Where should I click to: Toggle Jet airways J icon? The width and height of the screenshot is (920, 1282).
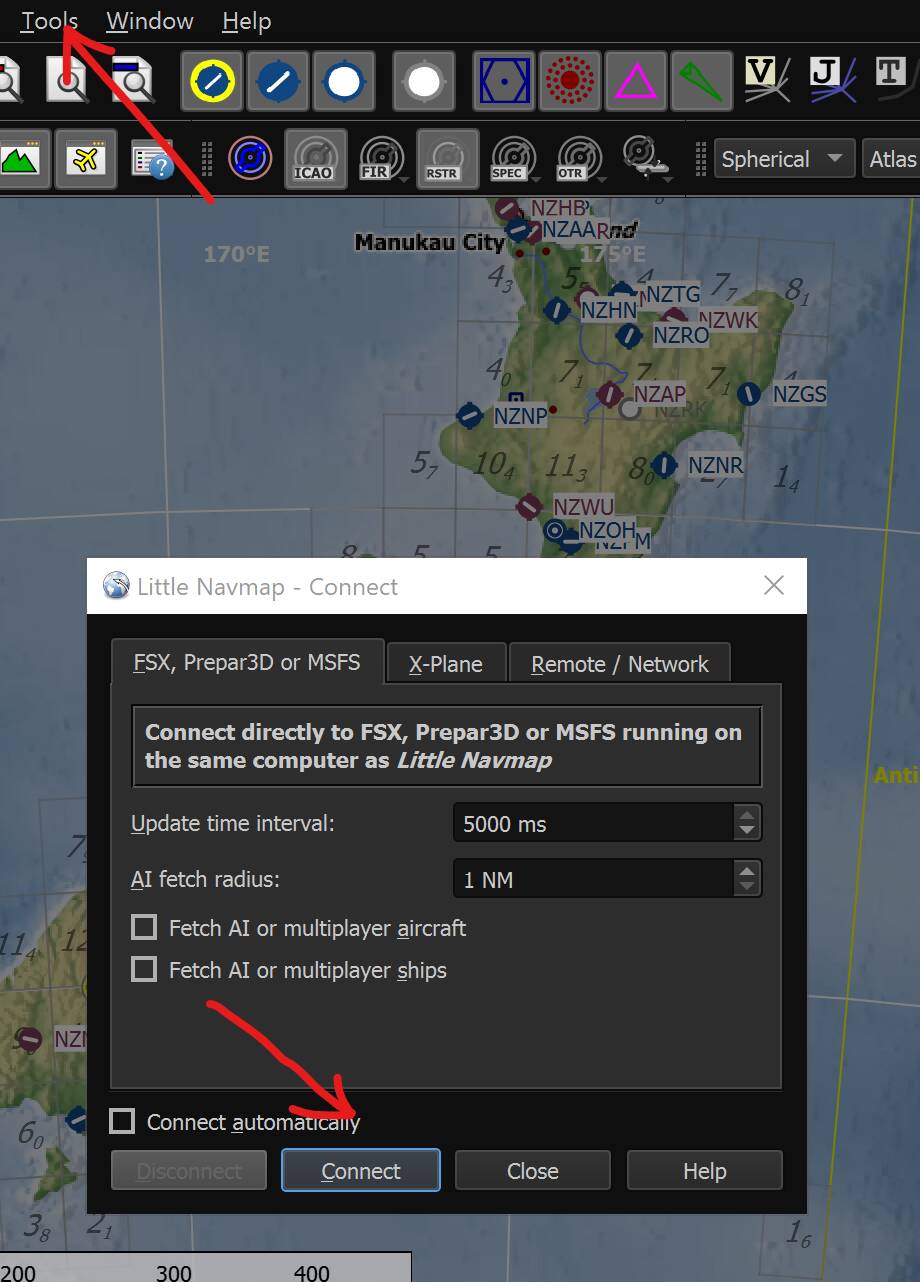point(832,78)
